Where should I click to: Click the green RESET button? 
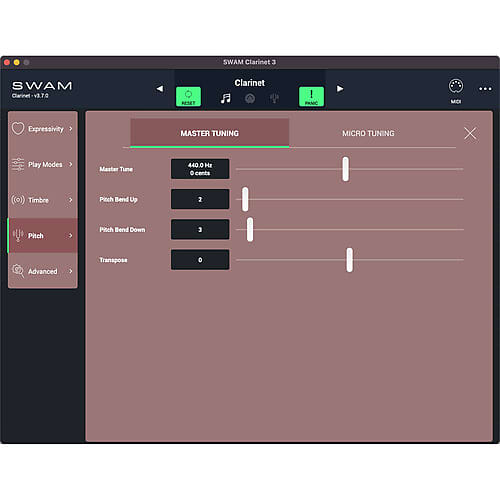click(x=188, y=97)
